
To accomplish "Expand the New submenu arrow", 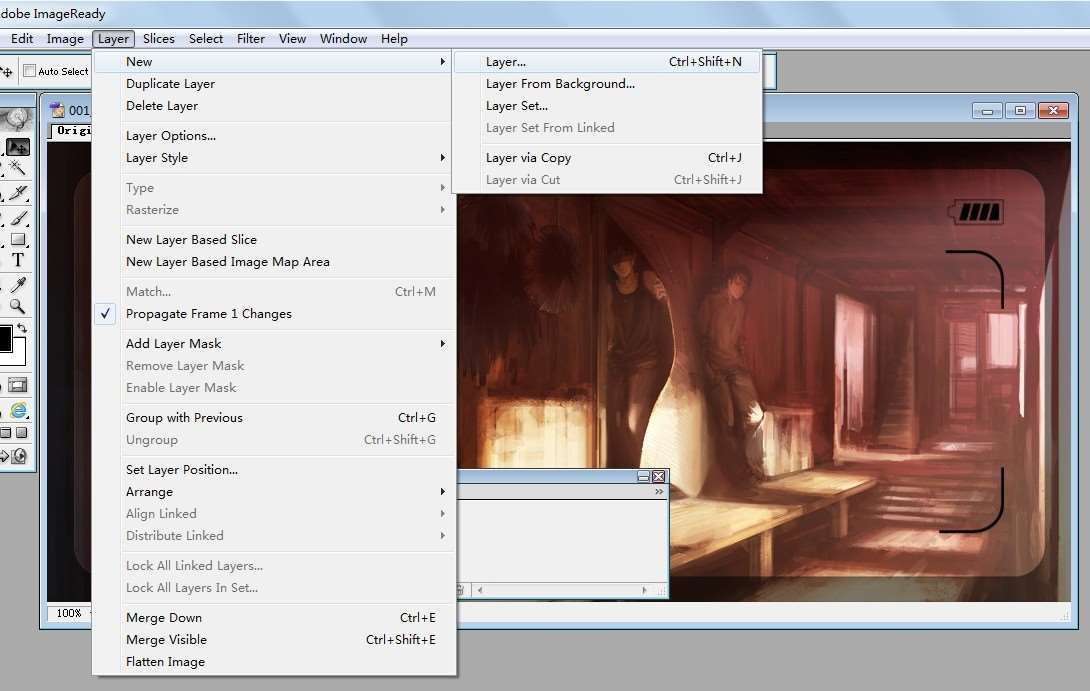I will [443, 62].
